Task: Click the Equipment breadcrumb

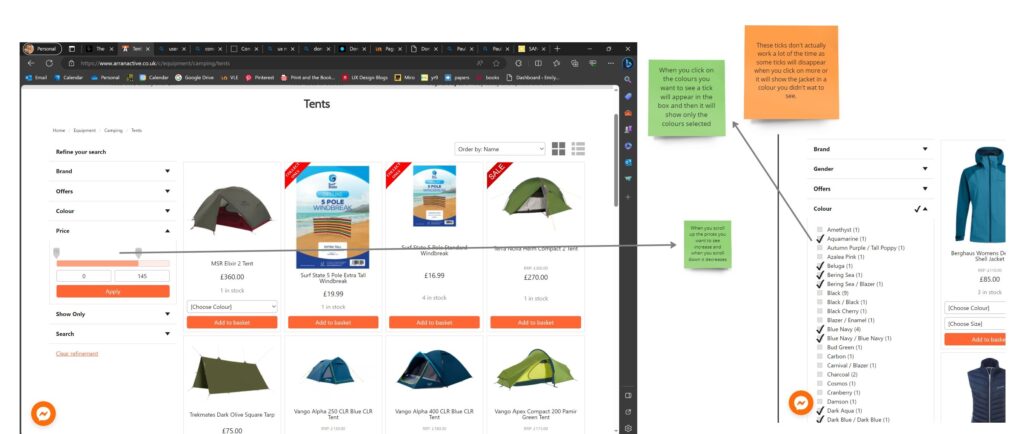Action: click(x=85, y=131)
